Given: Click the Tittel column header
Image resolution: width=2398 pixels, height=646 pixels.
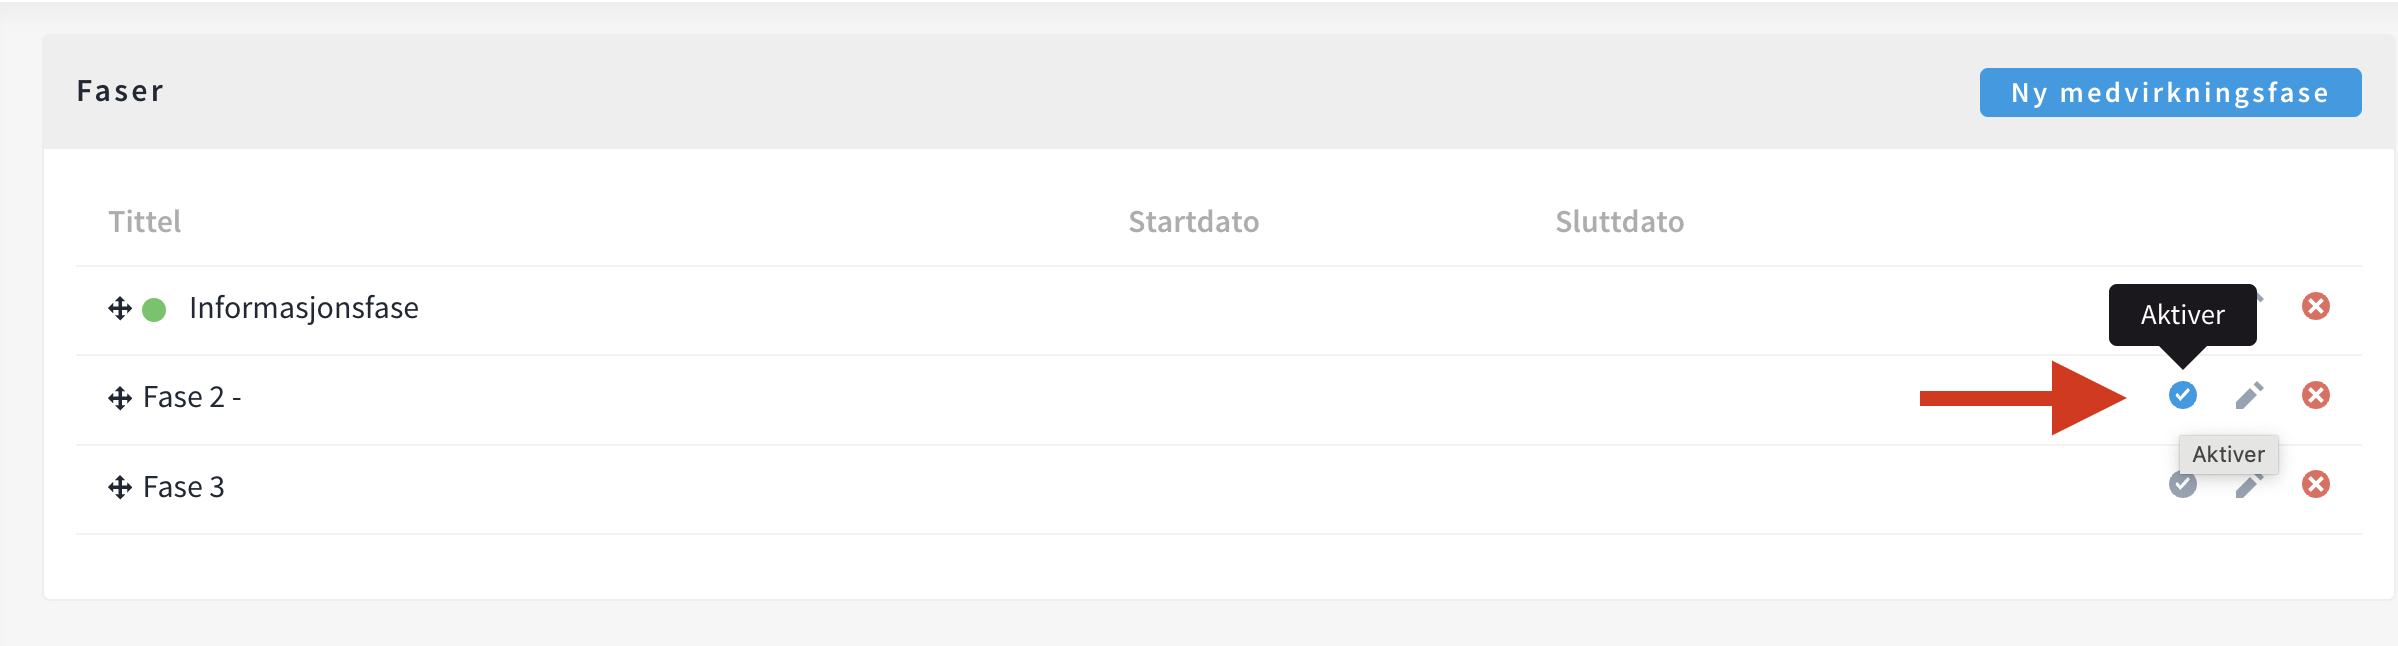Looking at the screenshot, I should click(x=144, y=221).
